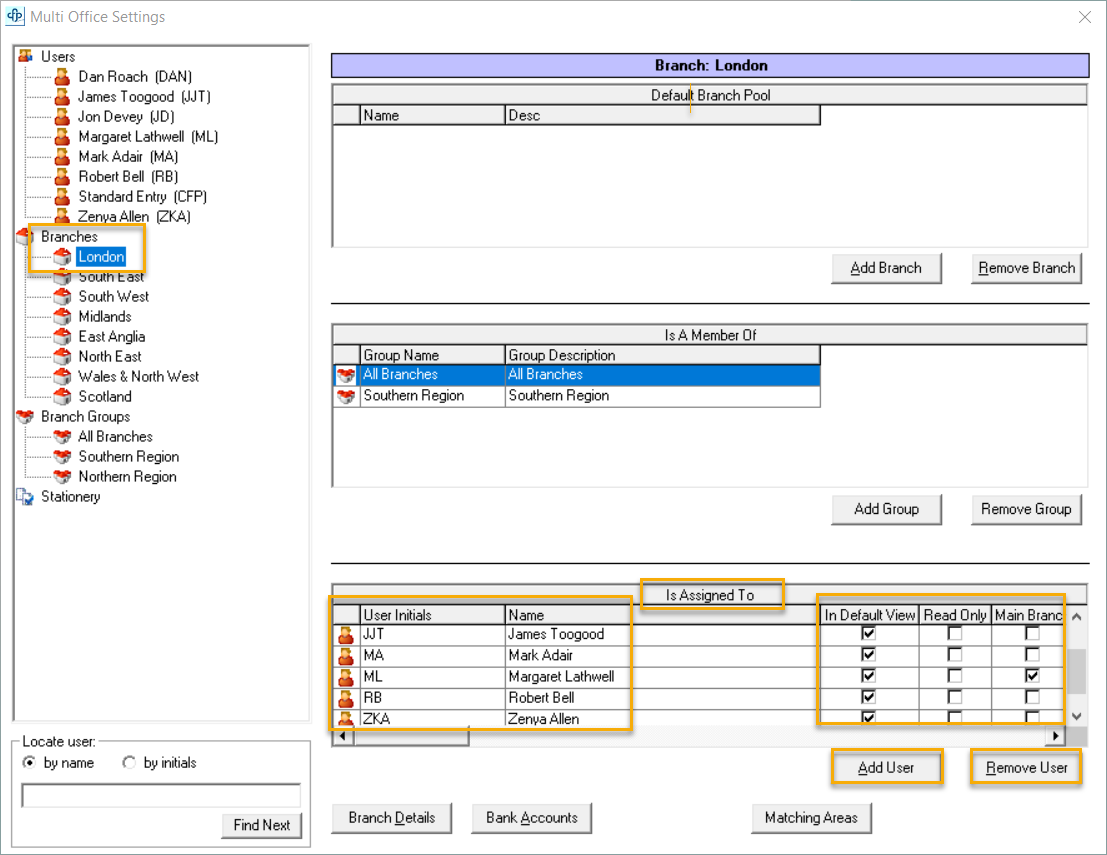The image size is (1107, 855).
Task: Click the Midlands branch icon
Action: click(62, 316)
